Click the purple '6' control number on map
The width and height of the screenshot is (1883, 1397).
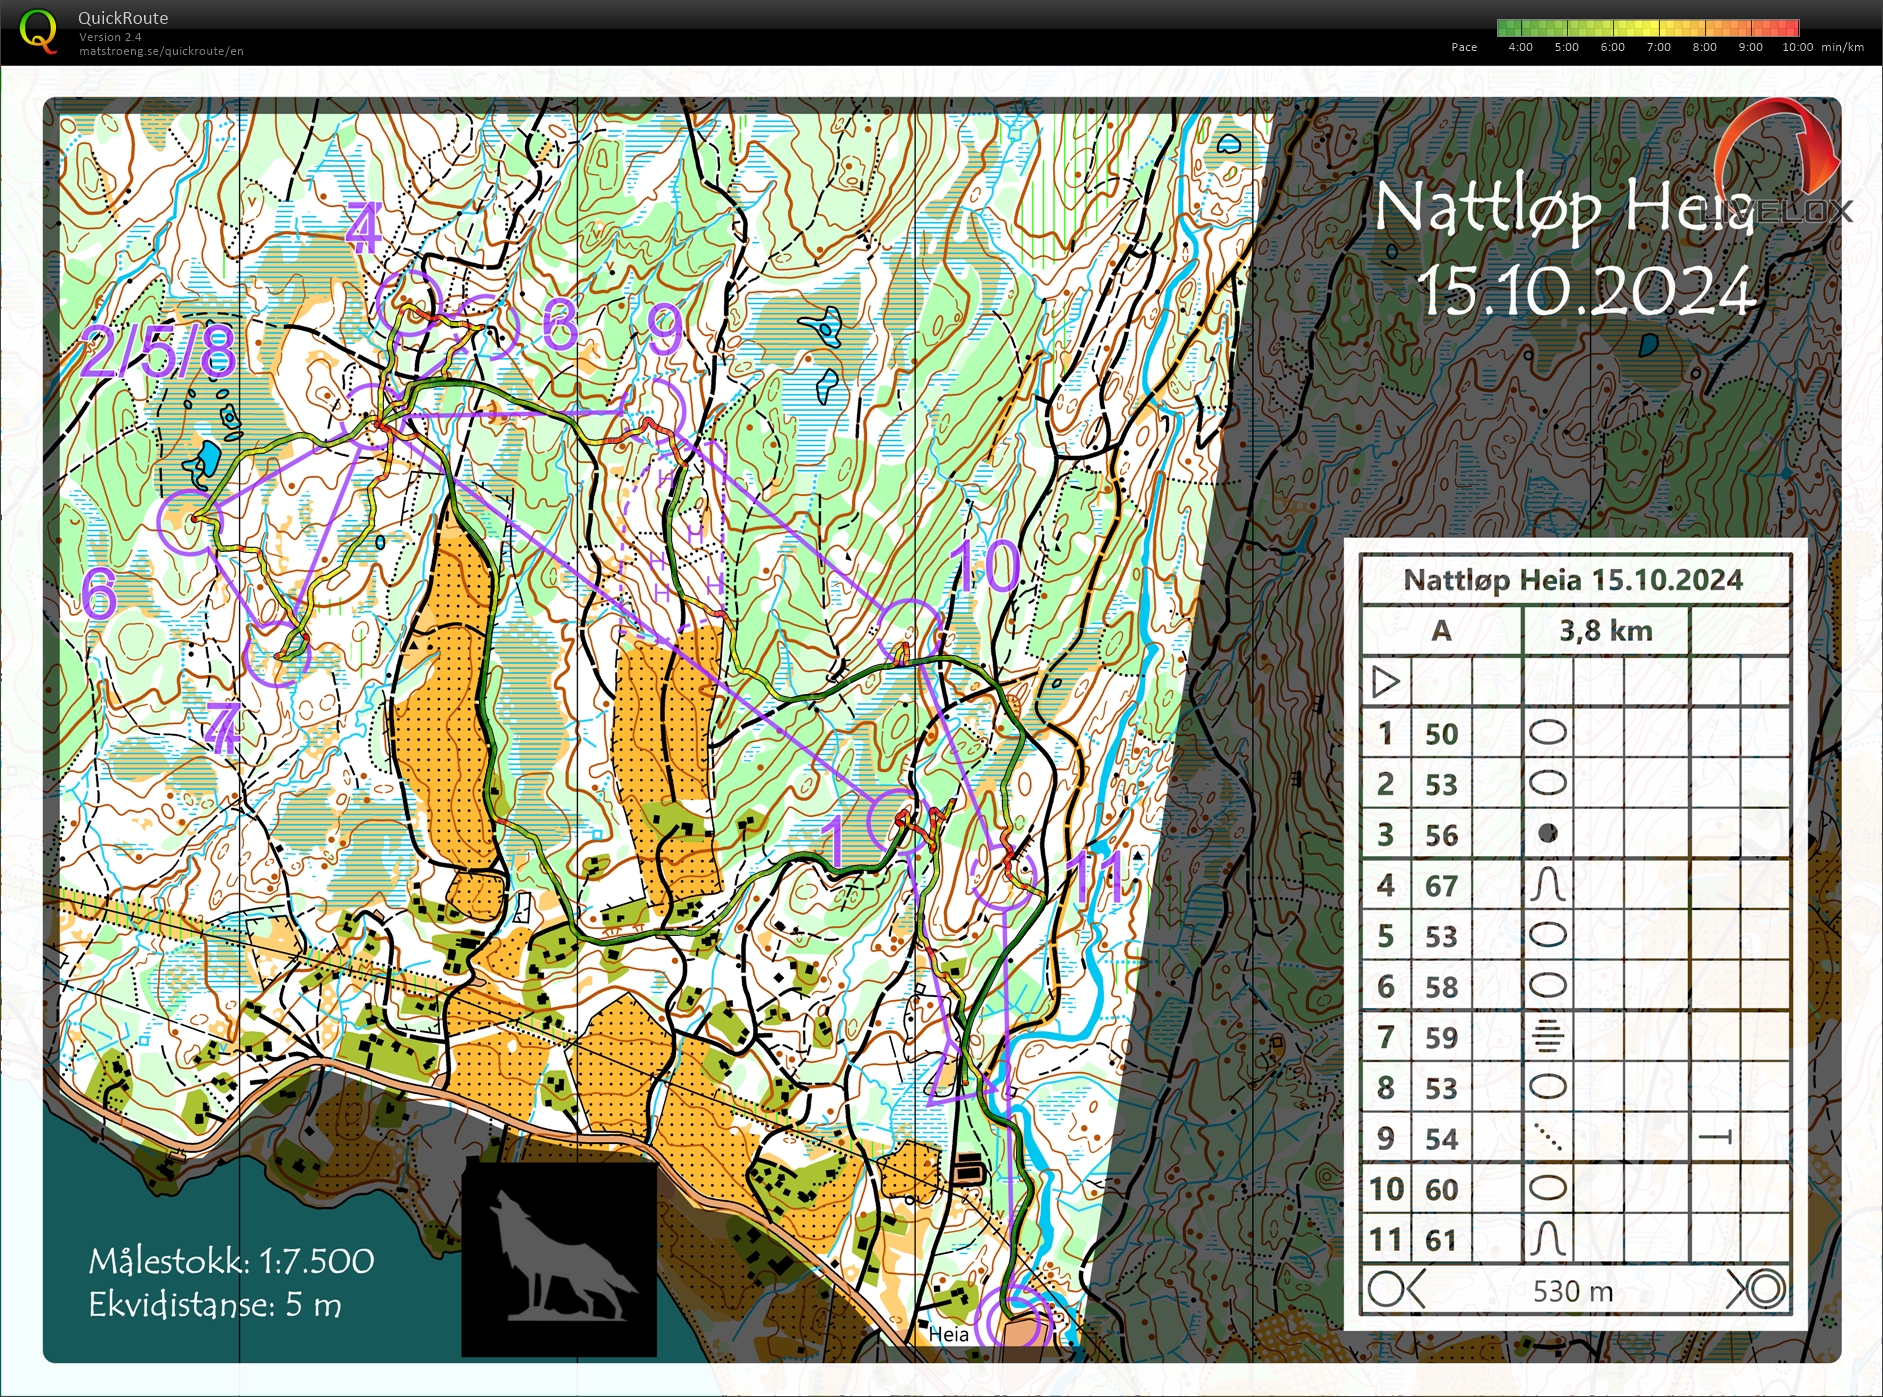(x=99, y=594)
